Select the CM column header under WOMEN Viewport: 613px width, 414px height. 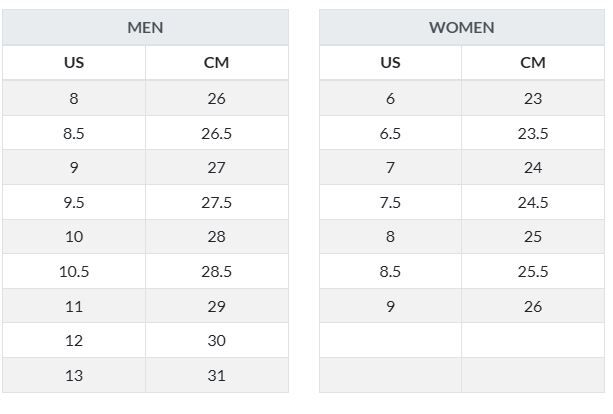533,62
